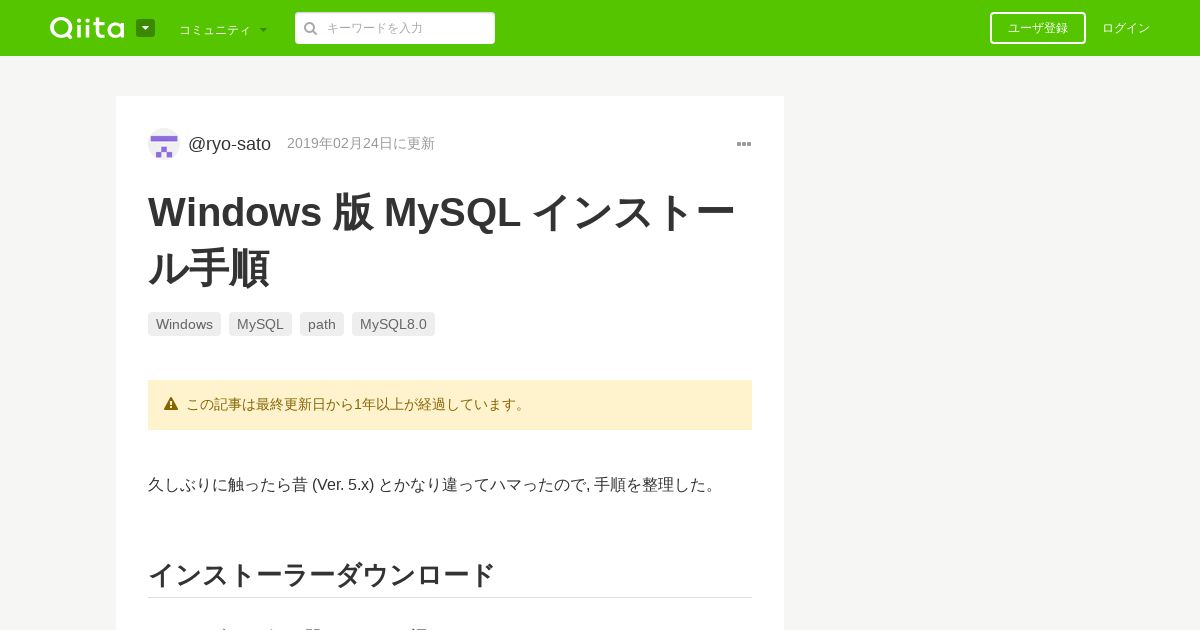The height and width of the screenshot is (630, 1200).
Task: Select the MySQL tag
Action: point(260,324)
